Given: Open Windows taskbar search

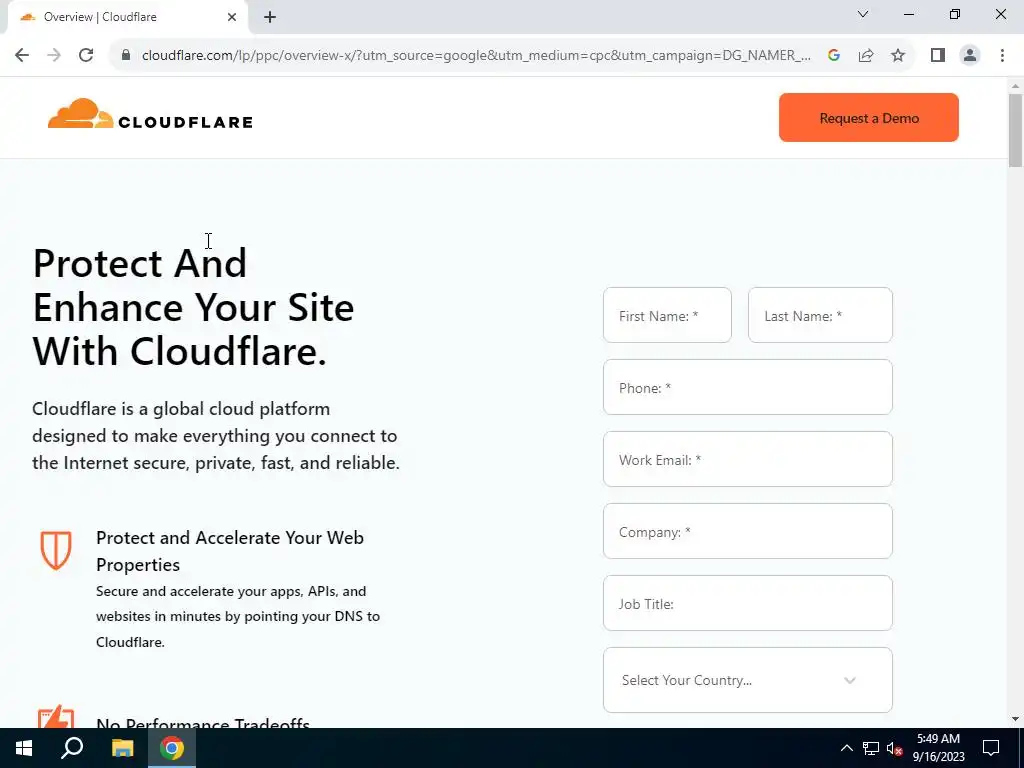Looking at the screenshot, I should 72,748.
